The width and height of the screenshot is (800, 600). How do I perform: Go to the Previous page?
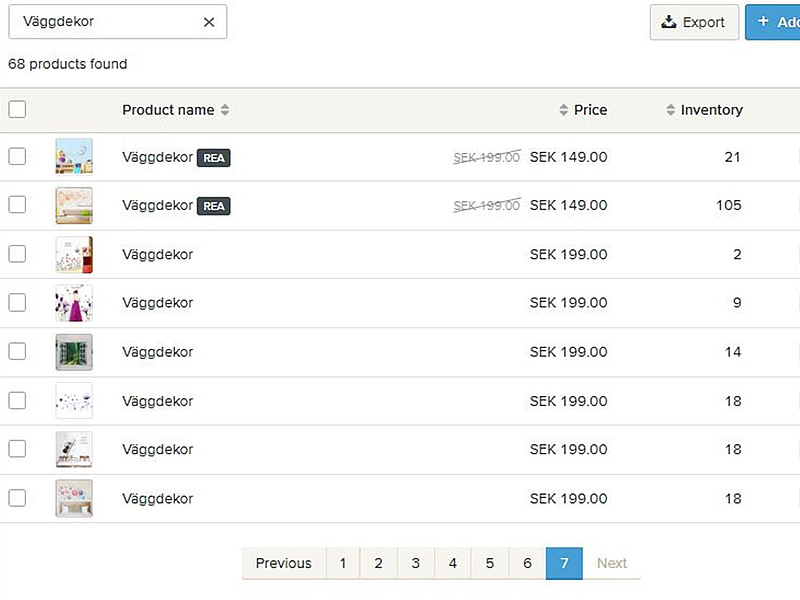[283, 563]
